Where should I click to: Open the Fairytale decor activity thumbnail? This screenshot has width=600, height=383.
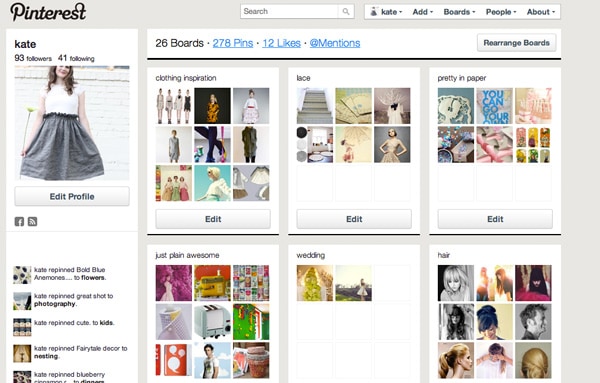point(22,354)
